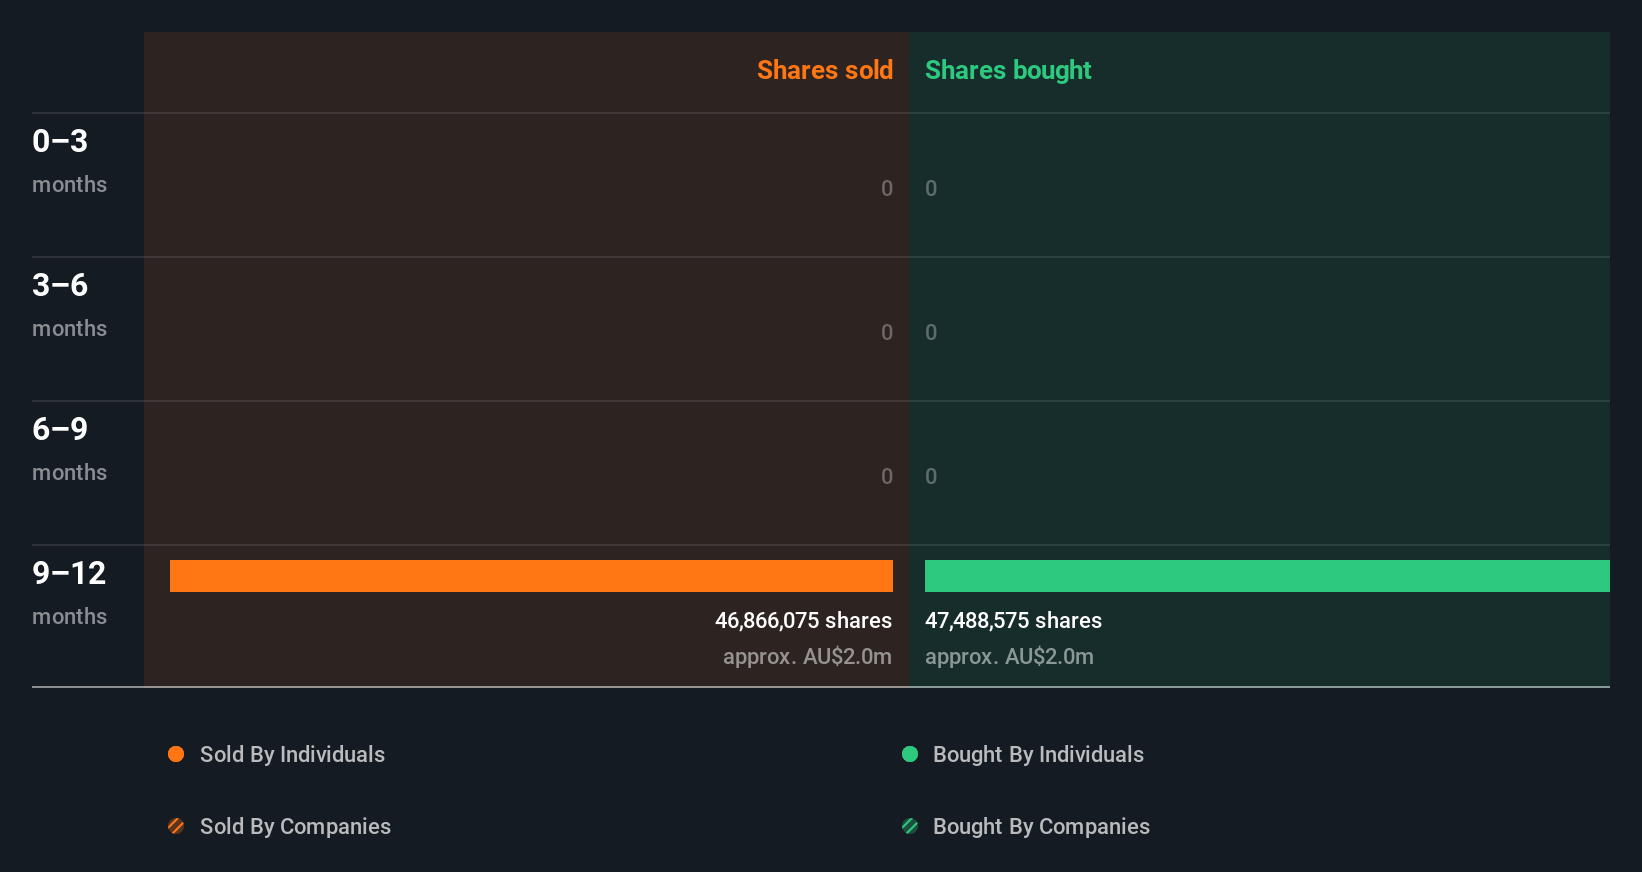This screenshot has height=872, width=1642.
Task: Click the green Bought By Individuals legend dot
Action: tap(910, 754)
